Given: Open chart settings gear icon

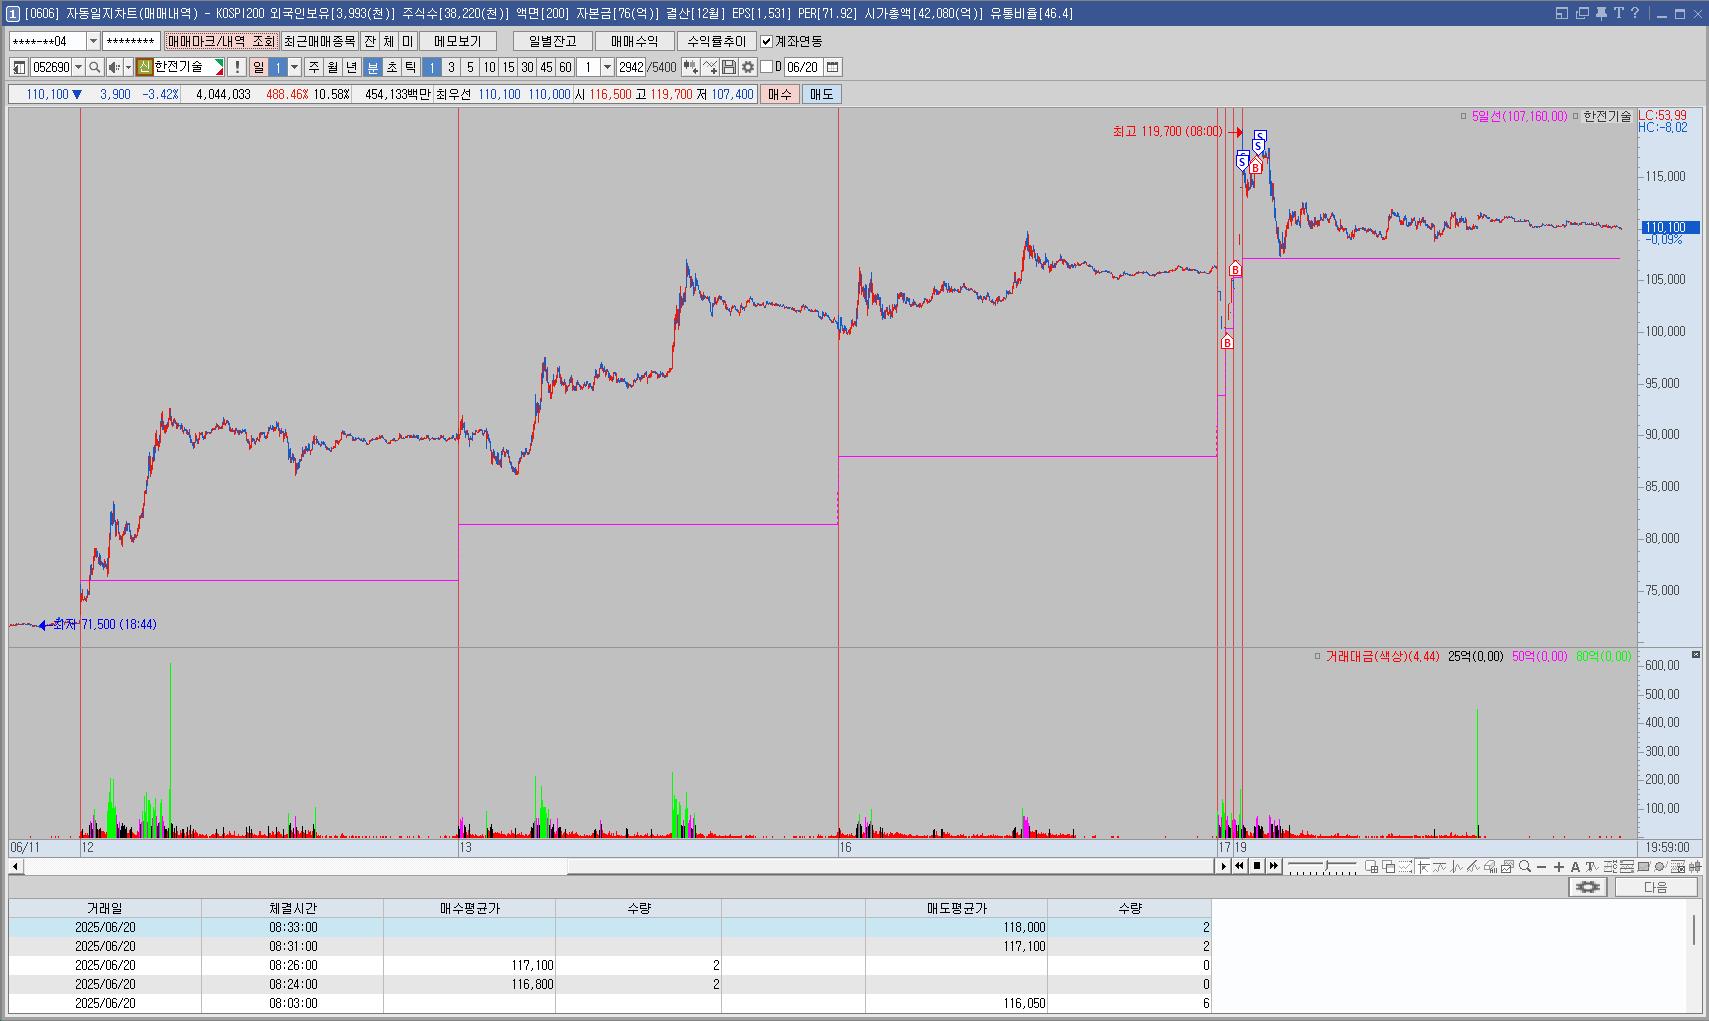Looking at the screenshot, I should coord(748,67).
